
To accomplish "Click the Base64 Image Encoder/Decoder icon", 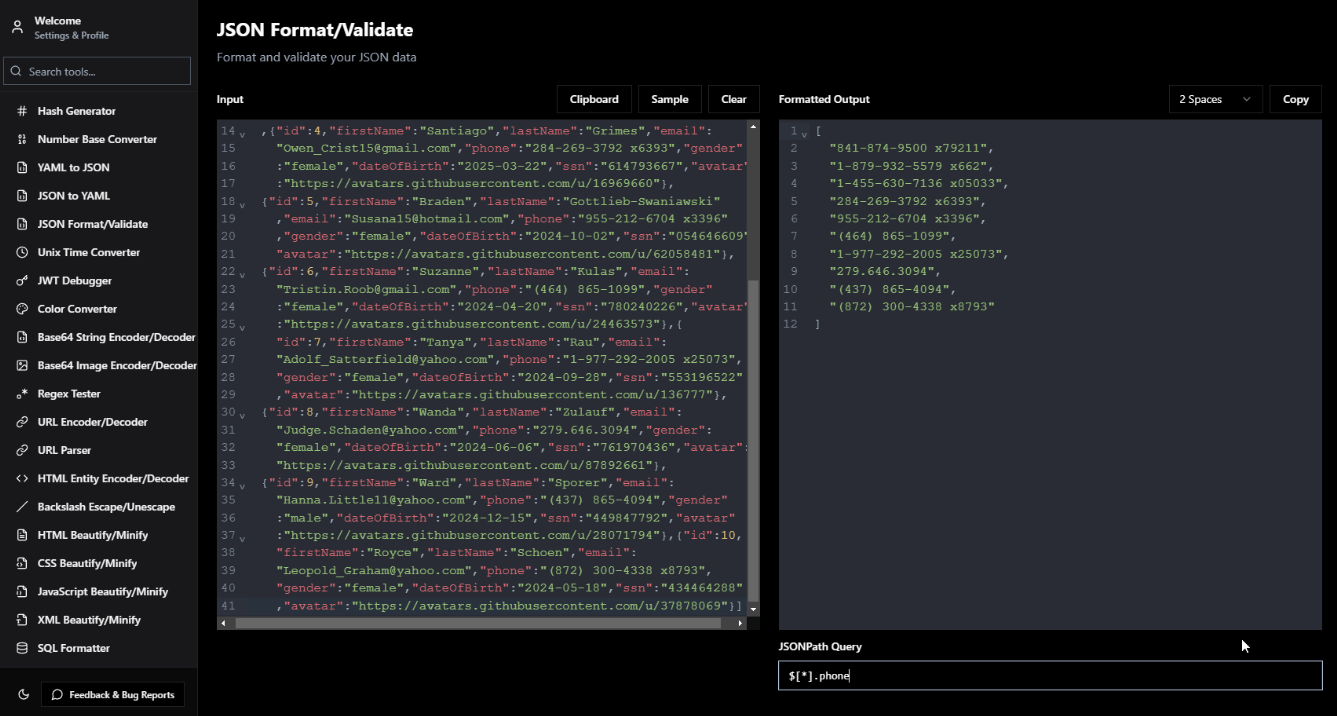I will tap(22, 366).
